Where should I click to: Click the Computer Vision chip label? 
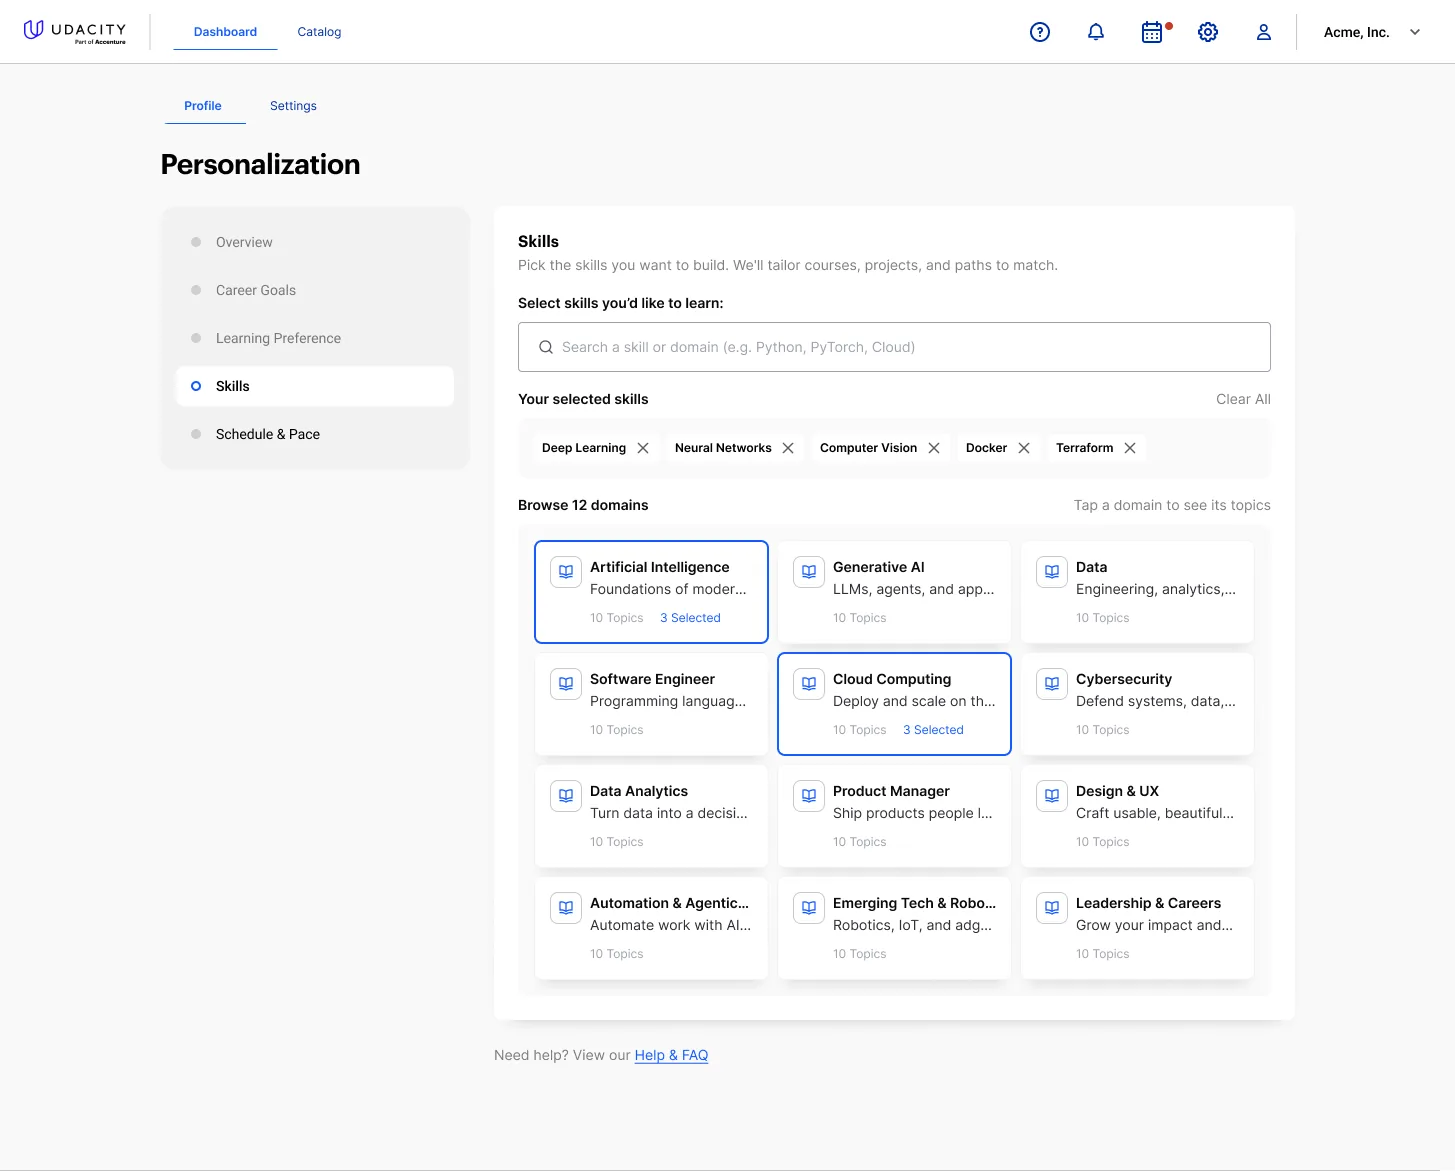click(868, 448)
